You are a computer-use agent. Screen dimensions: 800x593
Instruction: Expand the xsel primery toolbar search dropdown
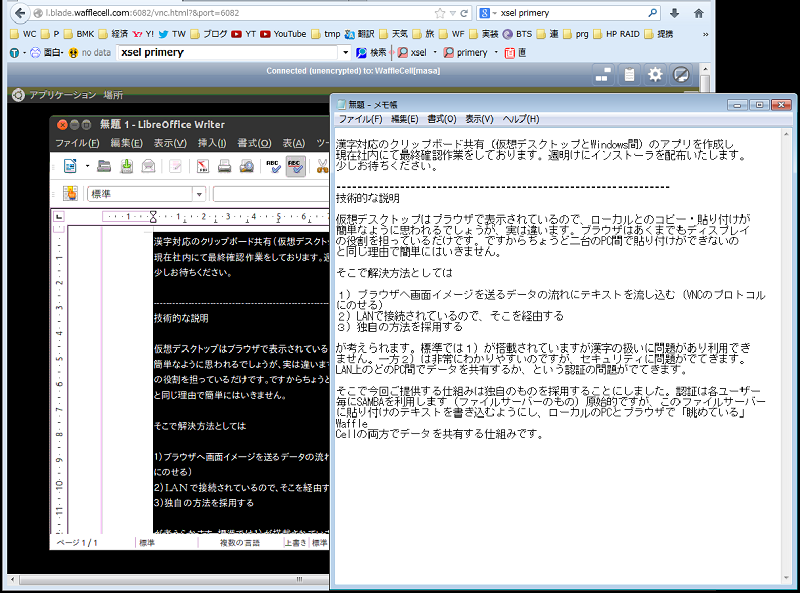click(345, 52)
